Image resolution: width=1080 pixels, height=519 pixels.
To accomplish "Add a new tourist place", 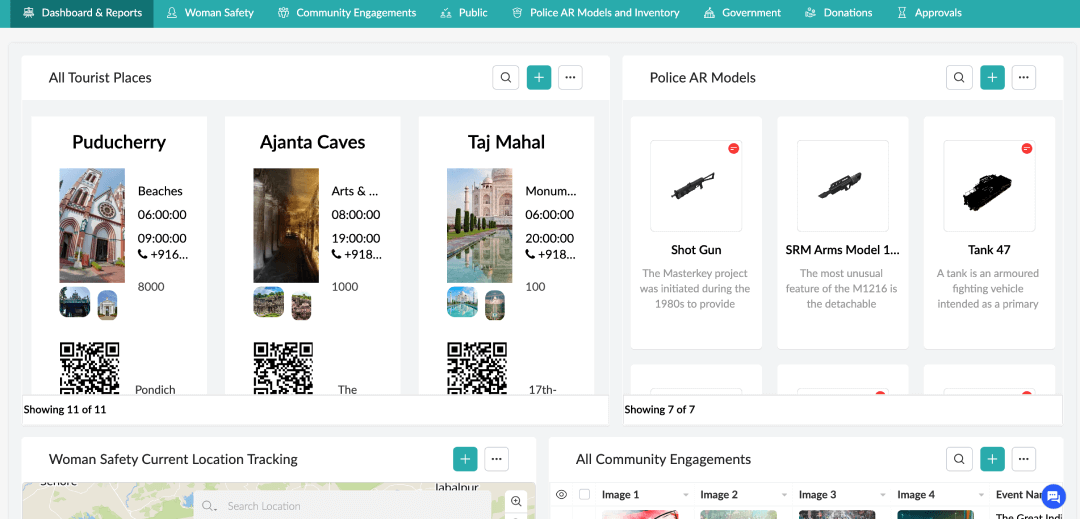I will 539,78.
